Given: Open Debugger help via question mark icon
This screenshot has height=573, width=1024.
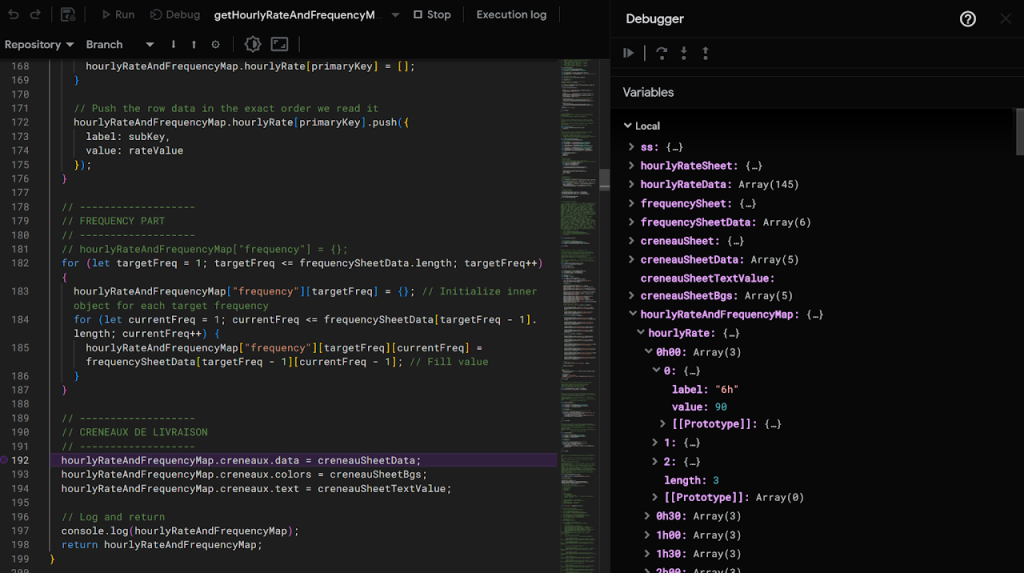Looking at the screenshot, I should [967, 19].
